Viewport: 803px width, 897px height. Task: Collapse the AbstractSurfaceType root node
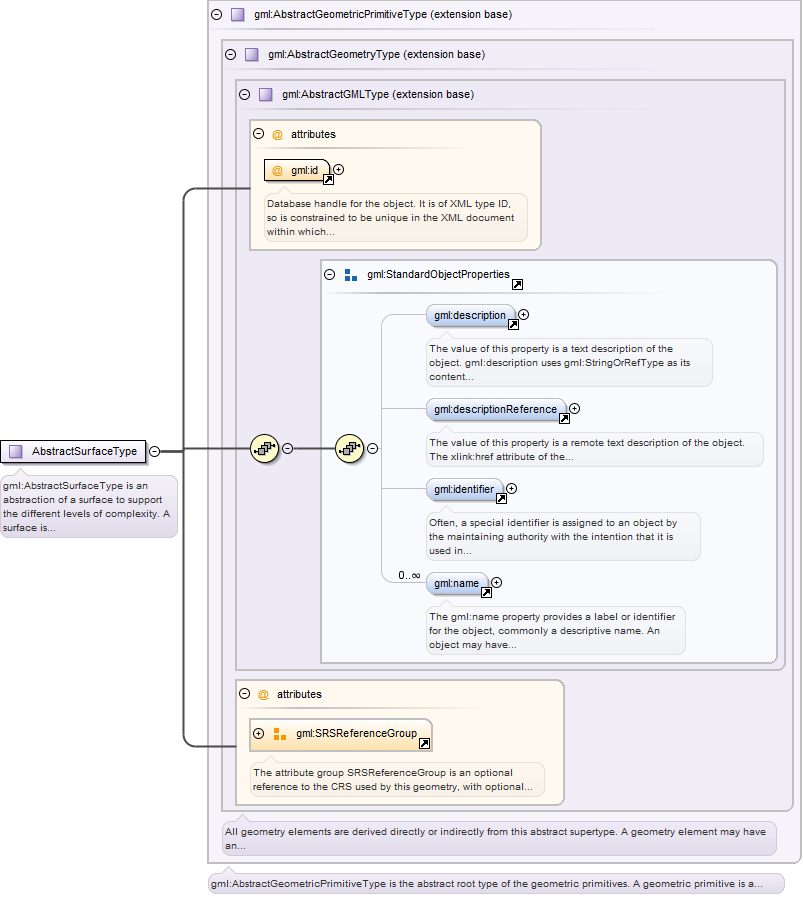coord(155,451)
